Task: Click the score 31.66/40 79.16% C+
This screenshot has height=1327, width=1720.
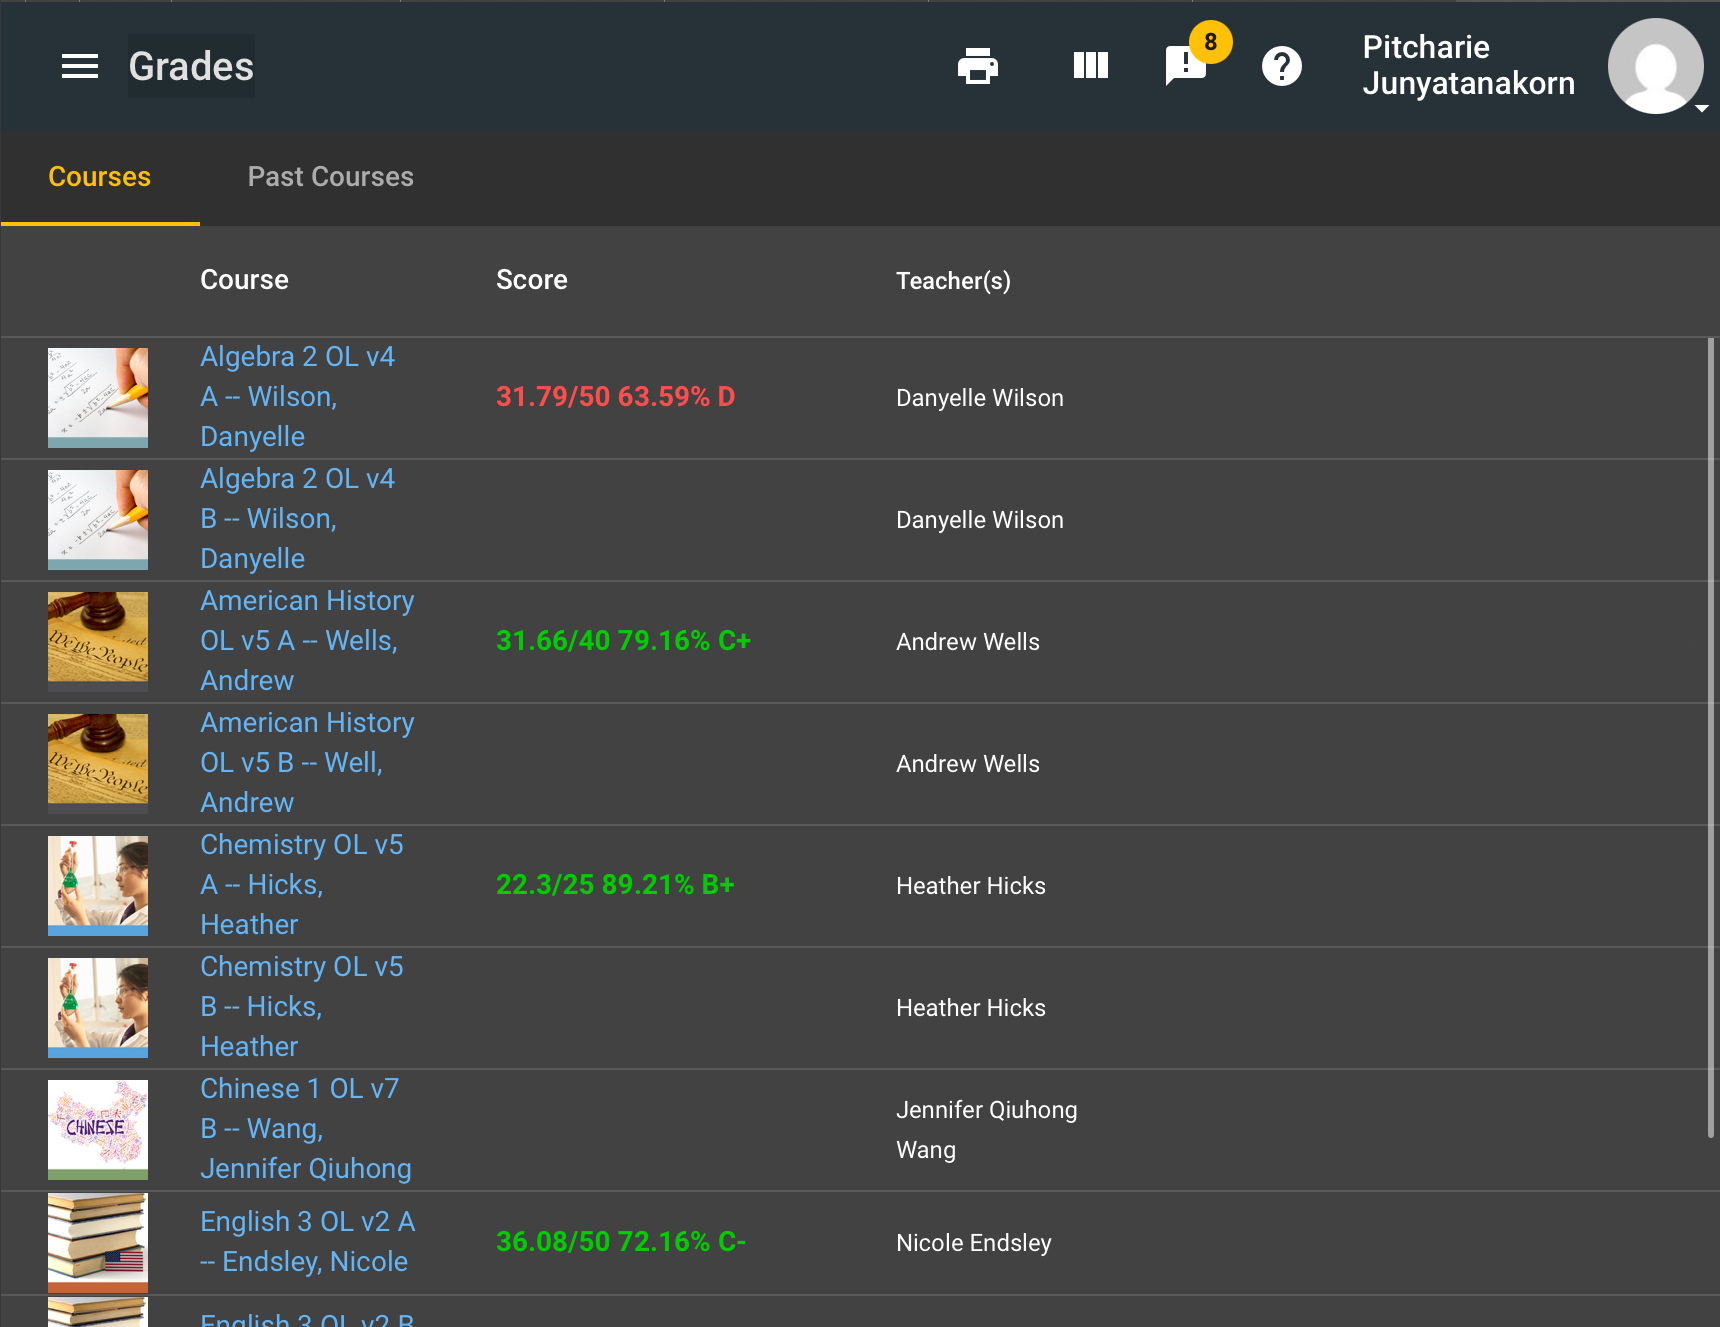Action: point(624,641)
